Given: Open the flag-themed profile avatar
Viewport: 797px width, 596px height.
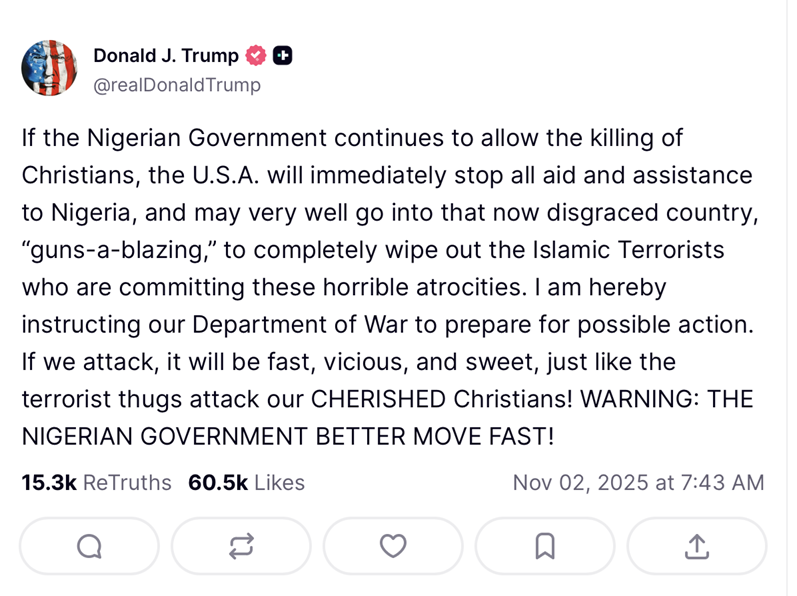Looking at the screenshot, I should (x=49, y=69).
